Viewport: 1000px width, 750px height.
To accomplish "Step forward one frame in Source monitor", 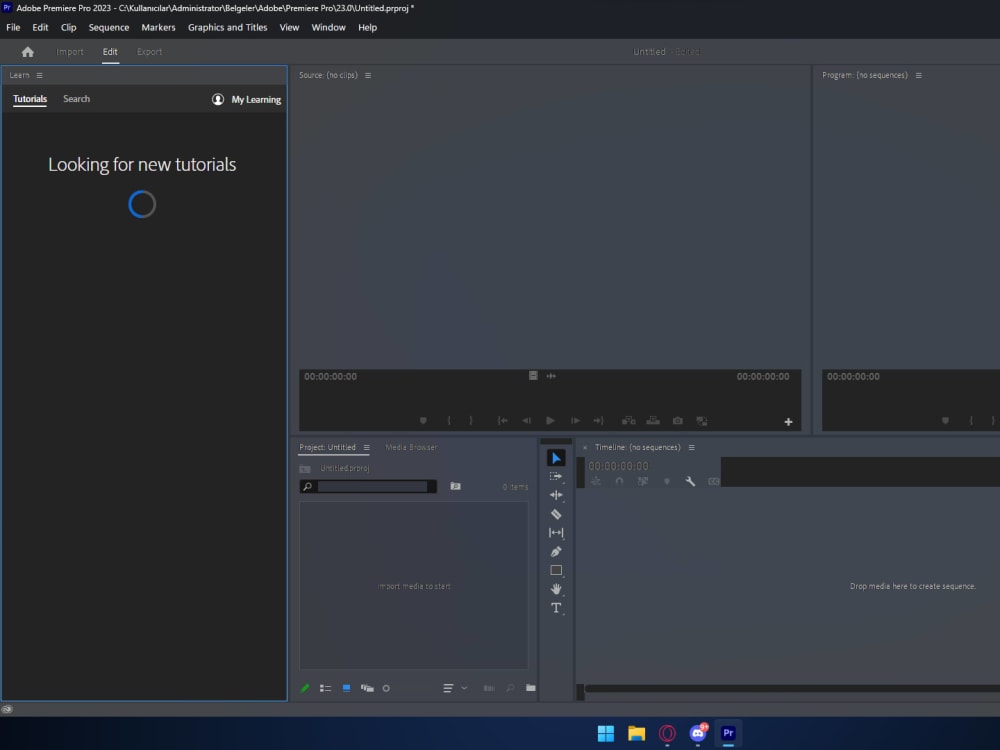I will [575, 421].
